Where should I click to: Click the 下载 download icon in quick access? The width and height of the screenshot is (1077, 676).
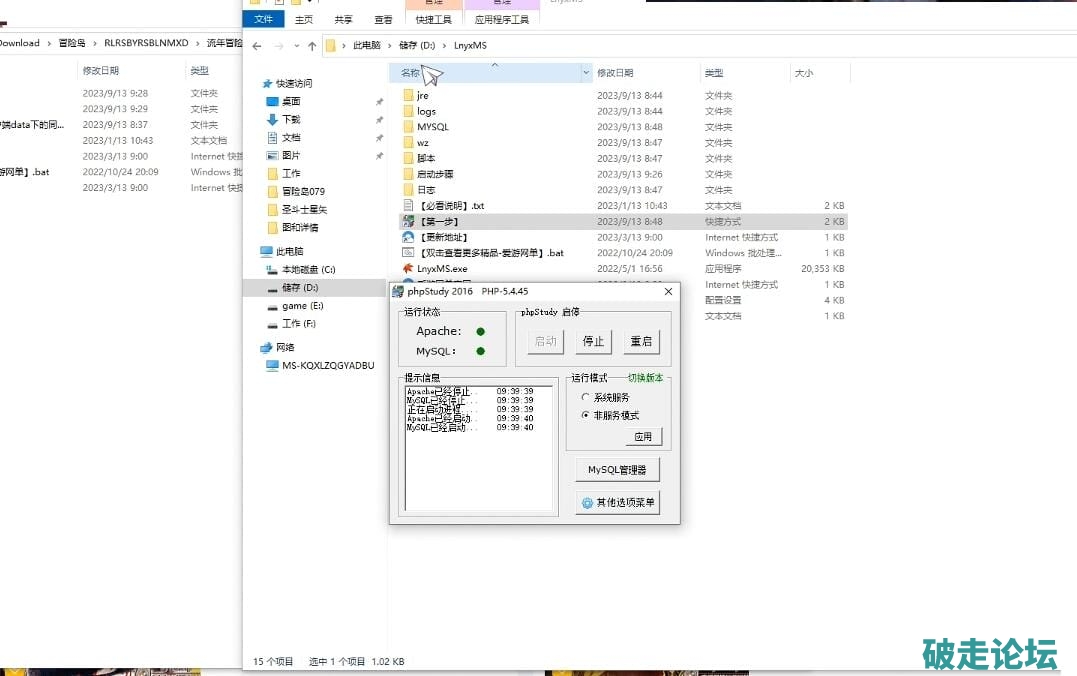click(272, 119)
